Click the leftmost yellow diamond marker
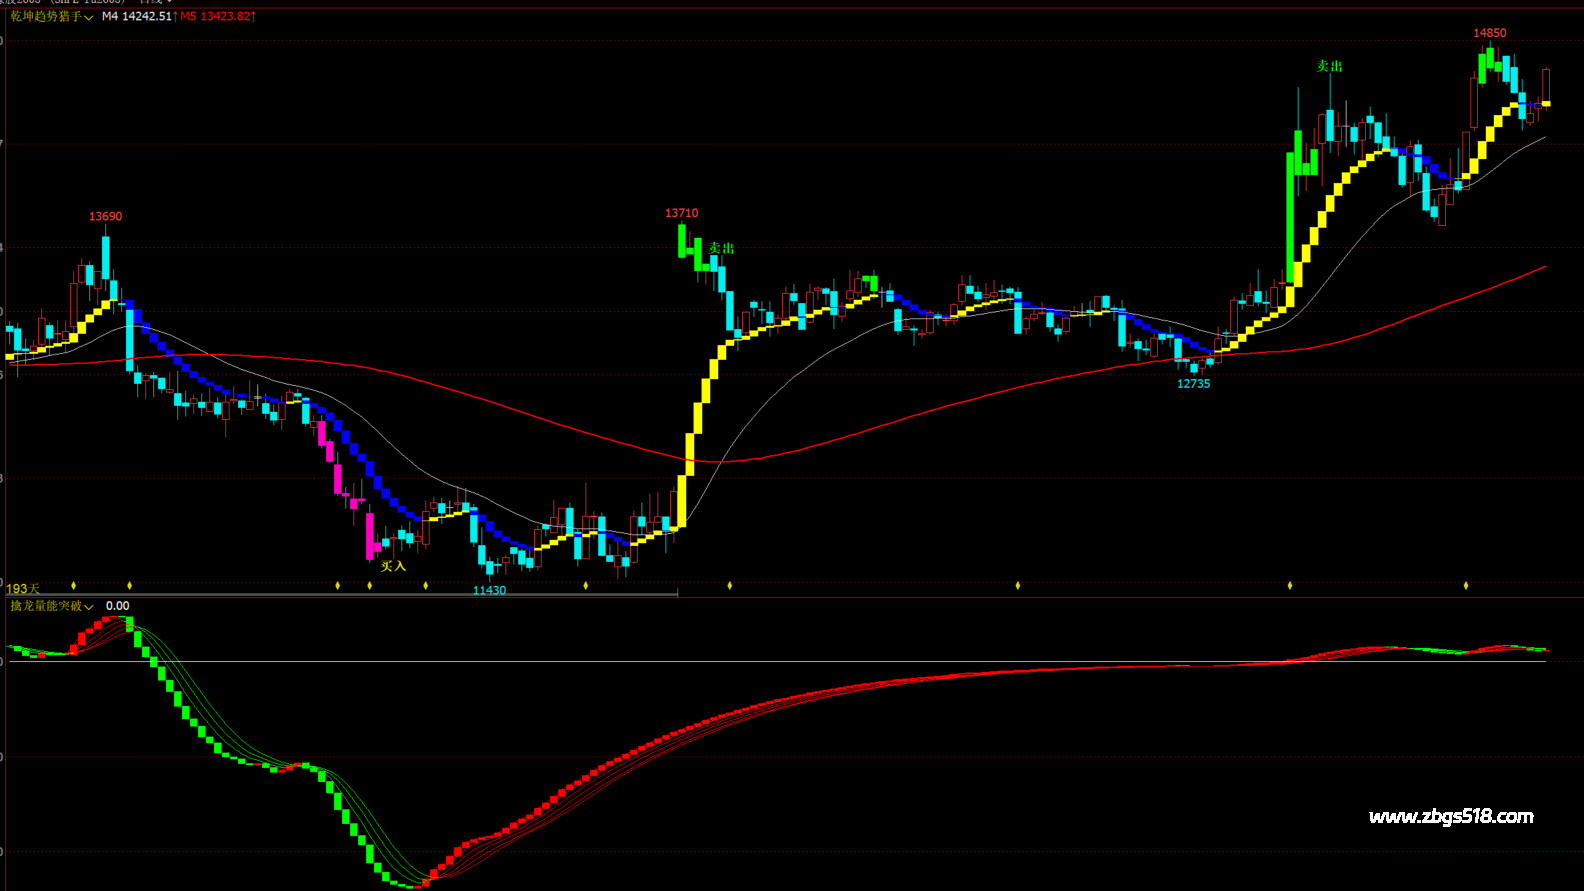 click(x=74, y=585)
